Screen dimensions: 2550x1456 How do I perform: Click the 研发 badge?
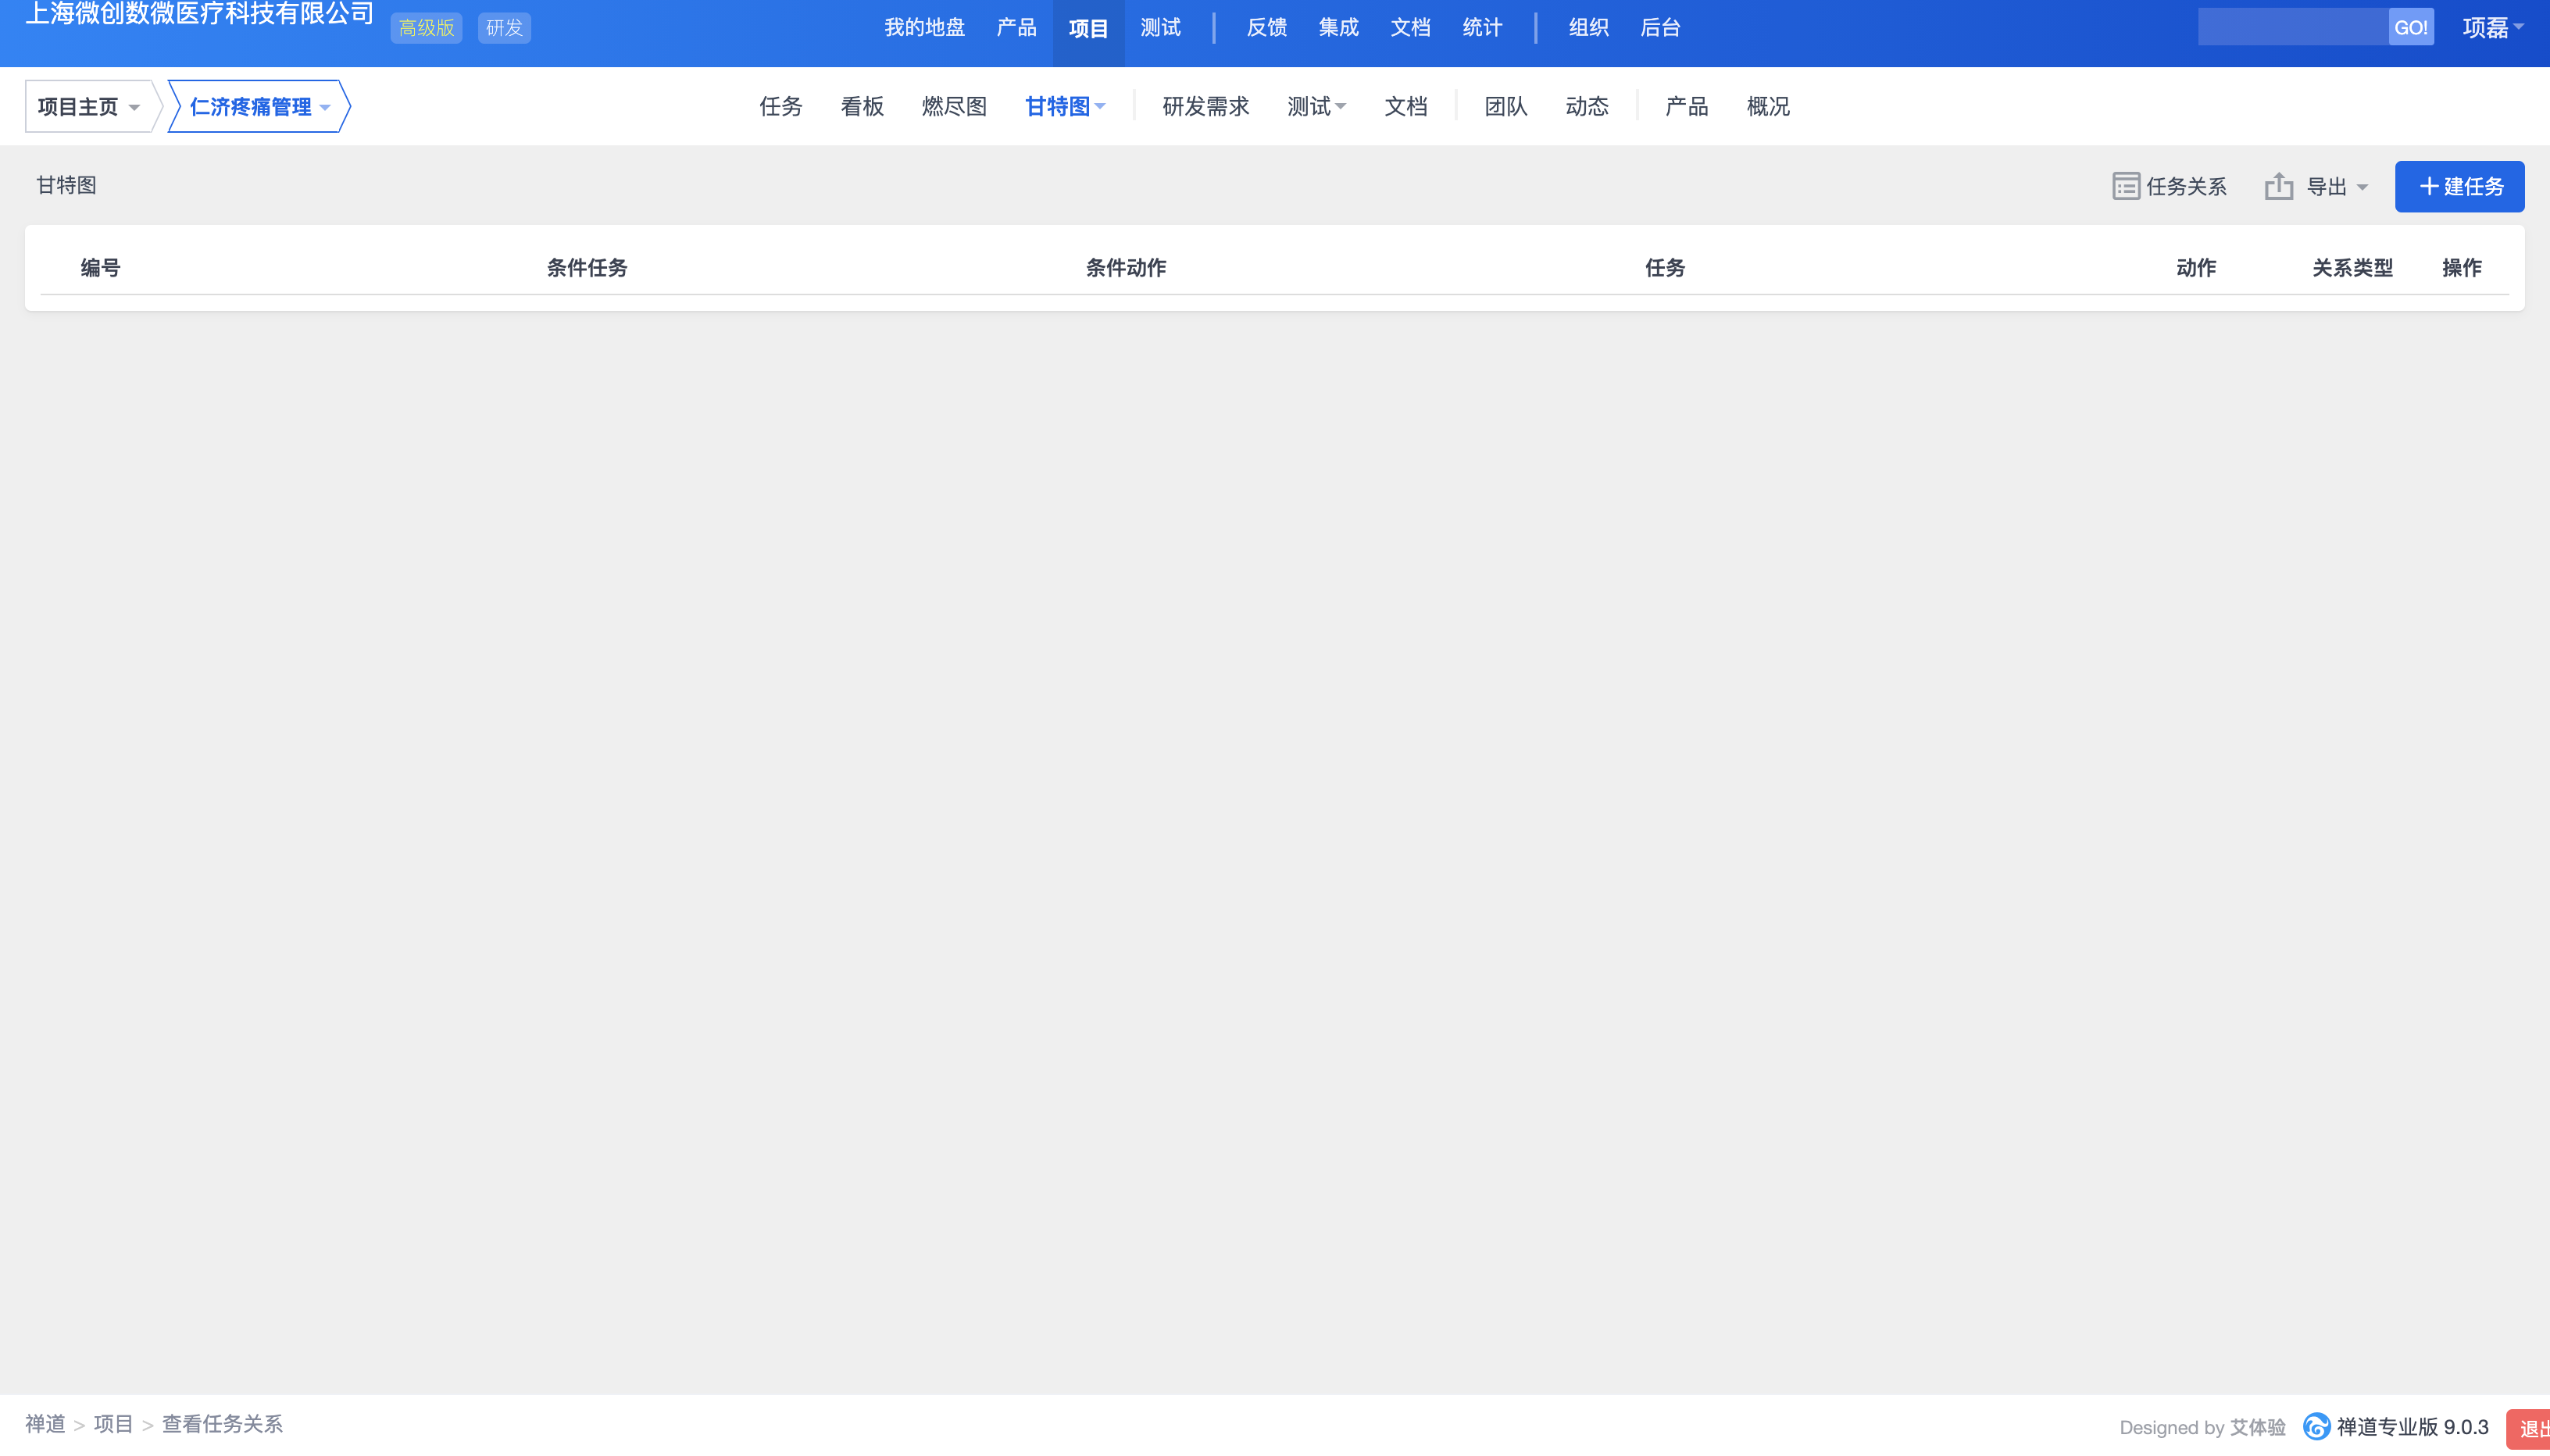point(504,28)
